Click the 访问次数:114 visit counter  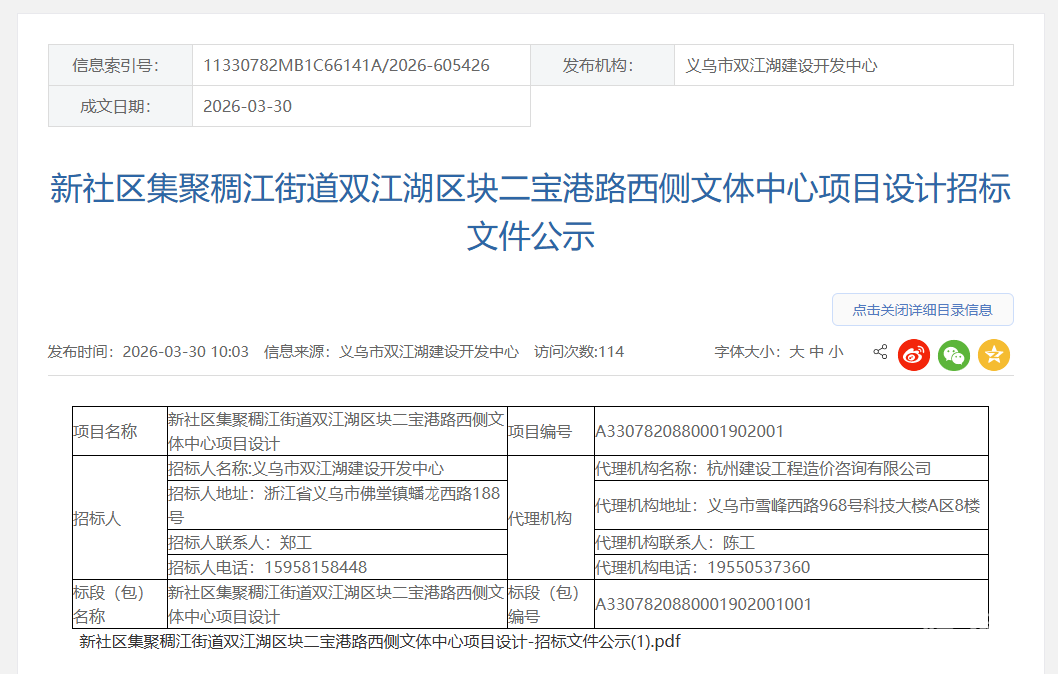[578, 352]
